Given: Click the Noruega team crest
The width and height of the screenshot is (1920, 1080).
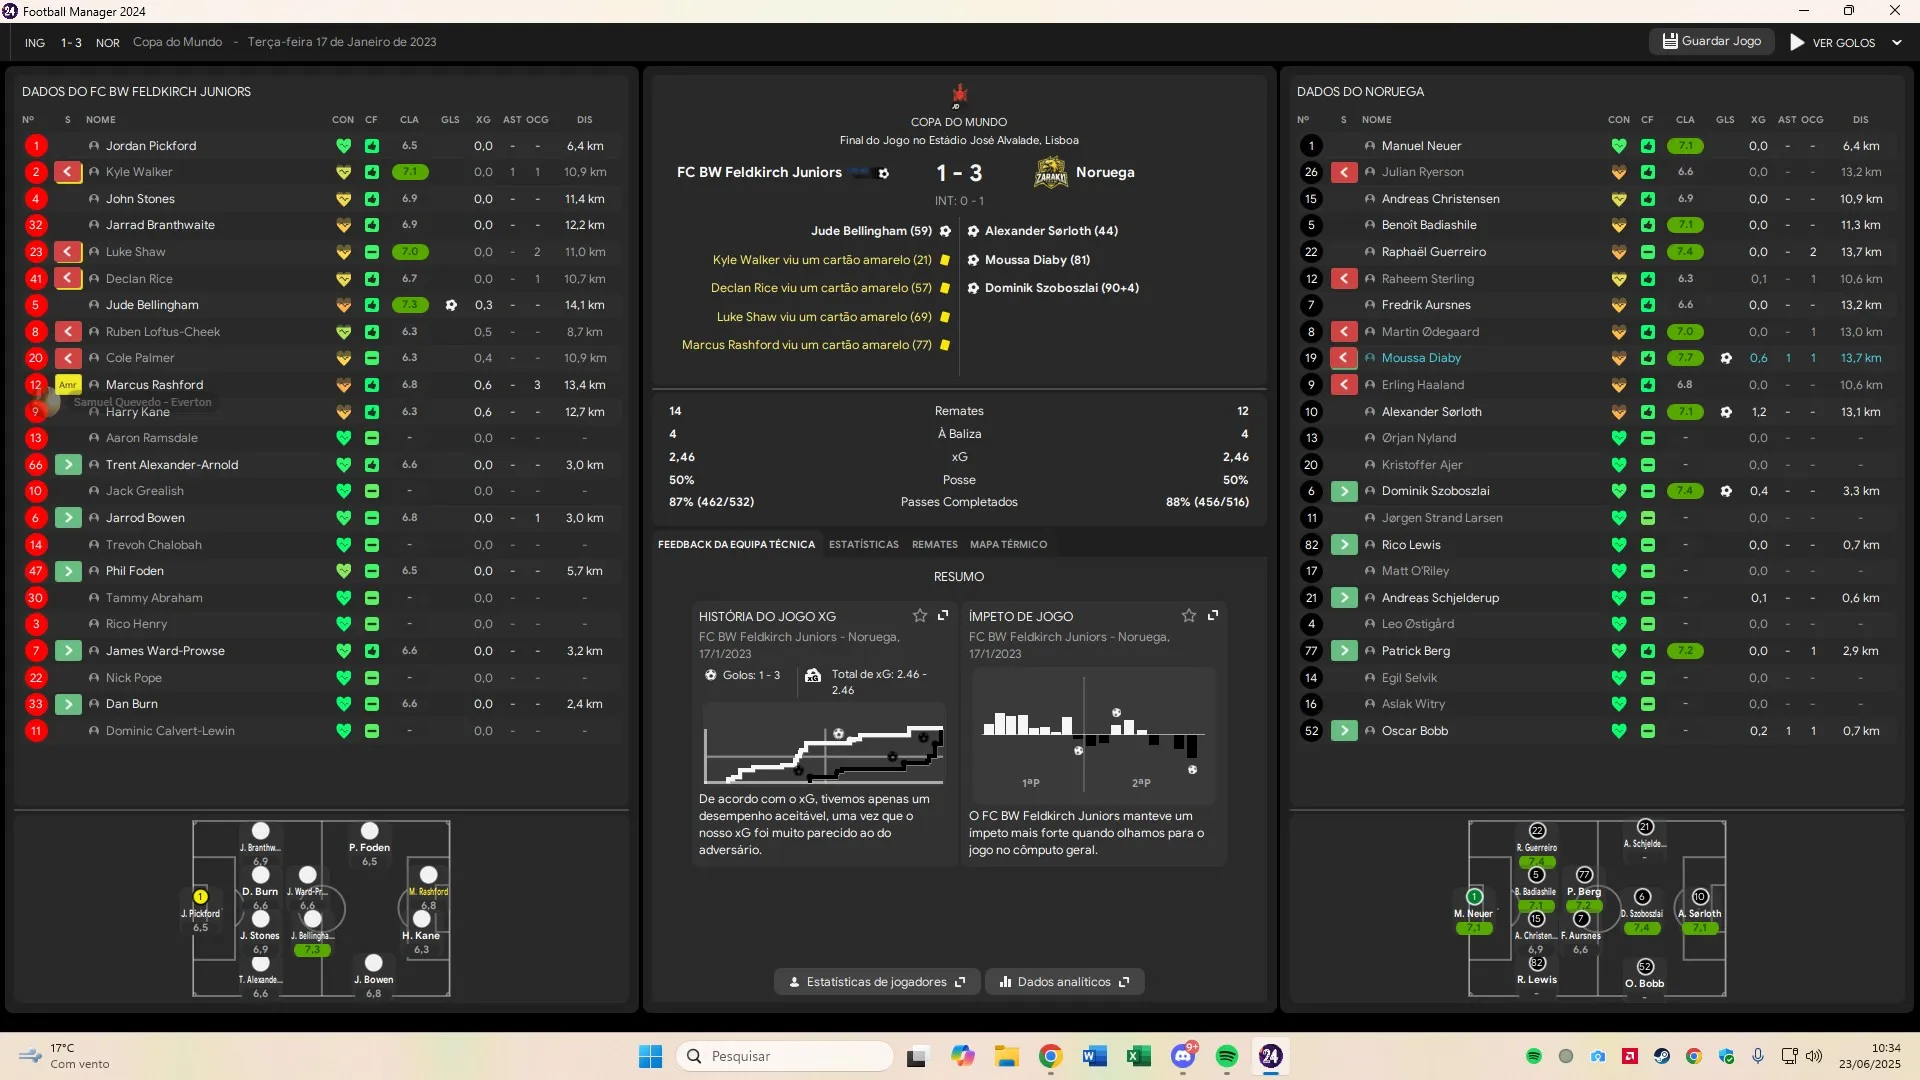Looking at the screenshot, I should (1050, 172).
